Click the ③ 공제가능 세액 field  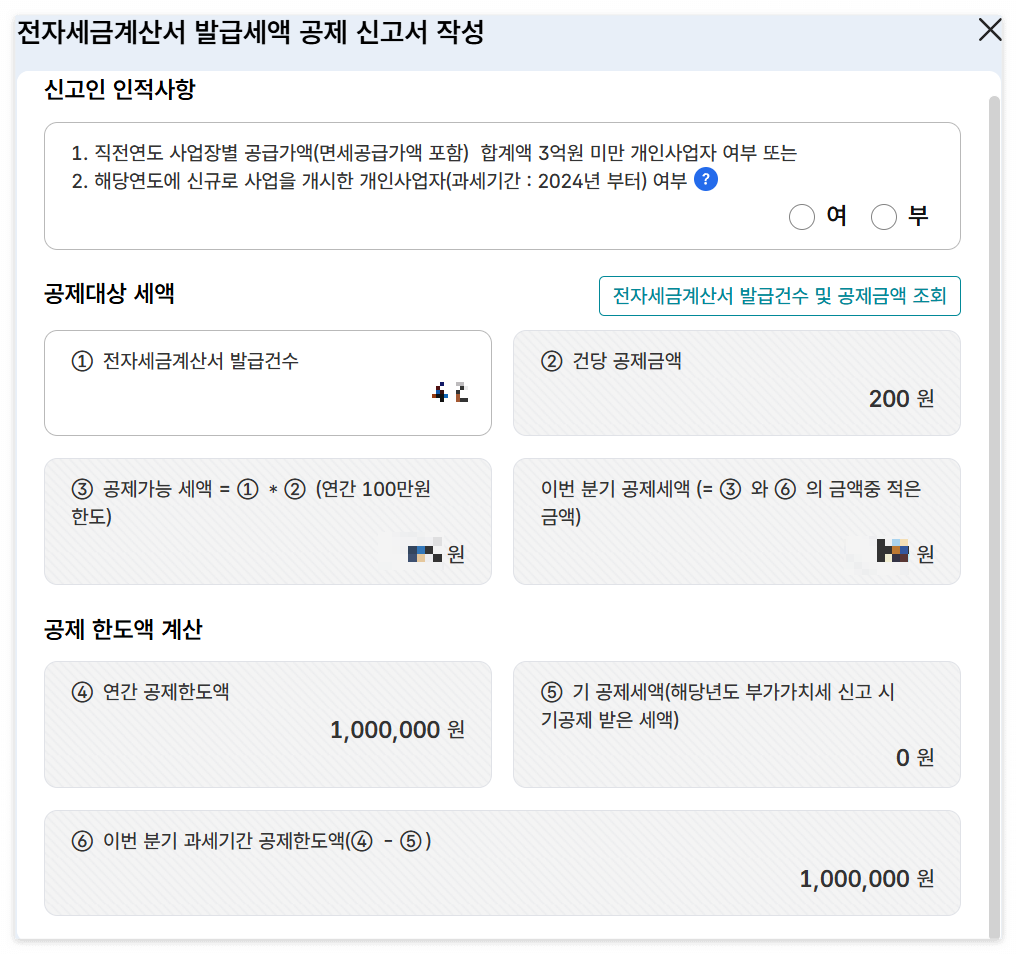(x=267, y=521)
